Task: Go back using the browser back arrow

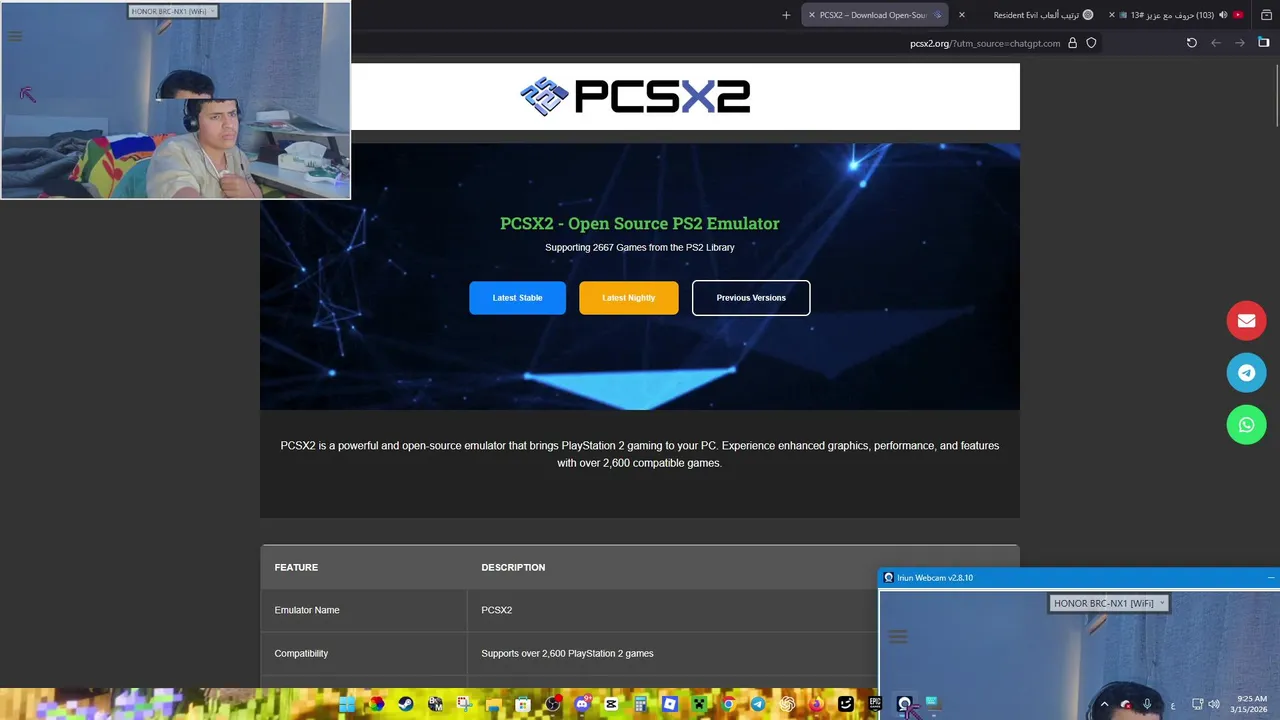Action: coord(1216,43)
